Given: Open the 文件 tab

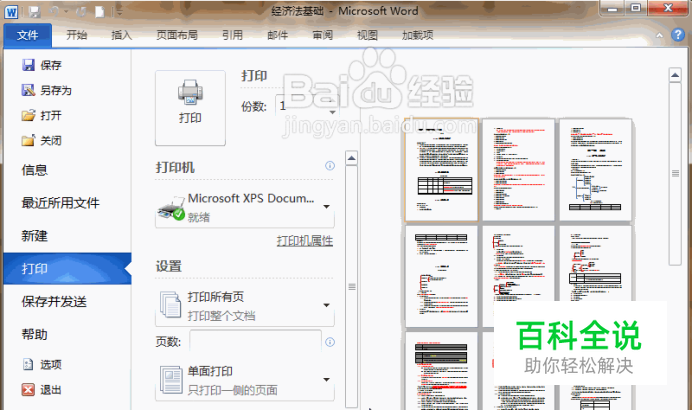Looking at the screenshot, I should [27, 35].
